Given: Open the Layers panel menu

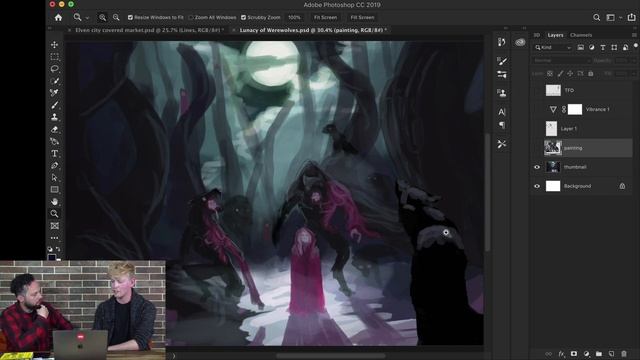Looking at the screenshot, I should [634, 35].
